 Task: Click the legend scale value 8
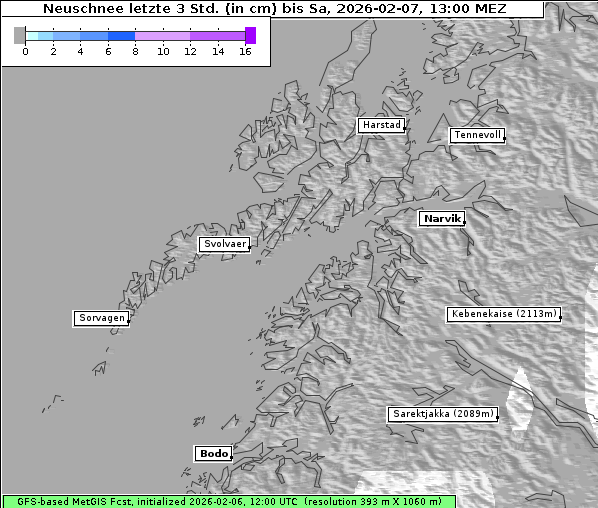coord(135,51)
